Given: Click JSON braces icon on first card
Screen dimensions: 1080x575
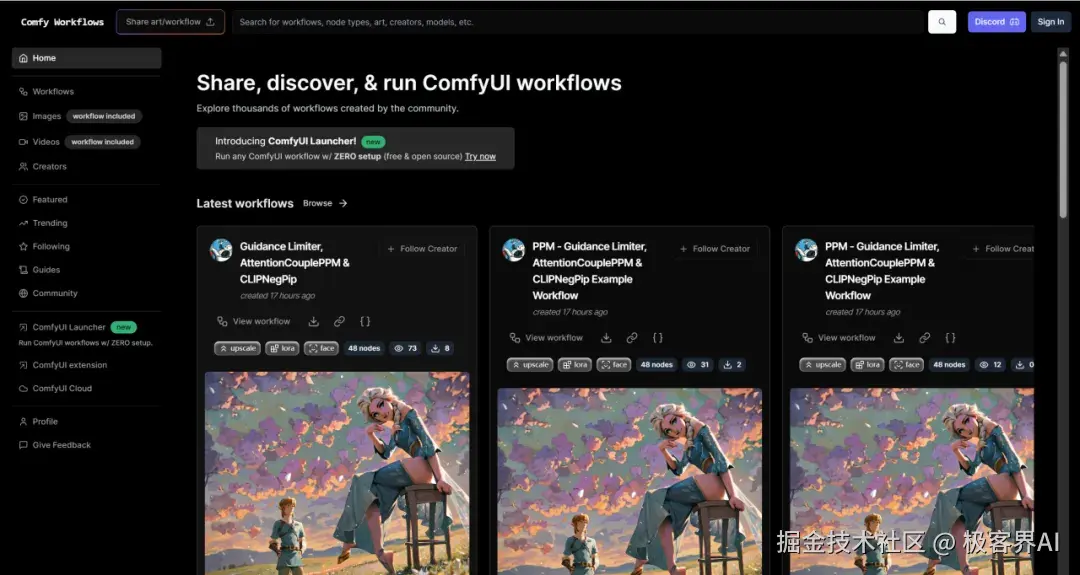Looking at the screenshot, I should (365, 321).
